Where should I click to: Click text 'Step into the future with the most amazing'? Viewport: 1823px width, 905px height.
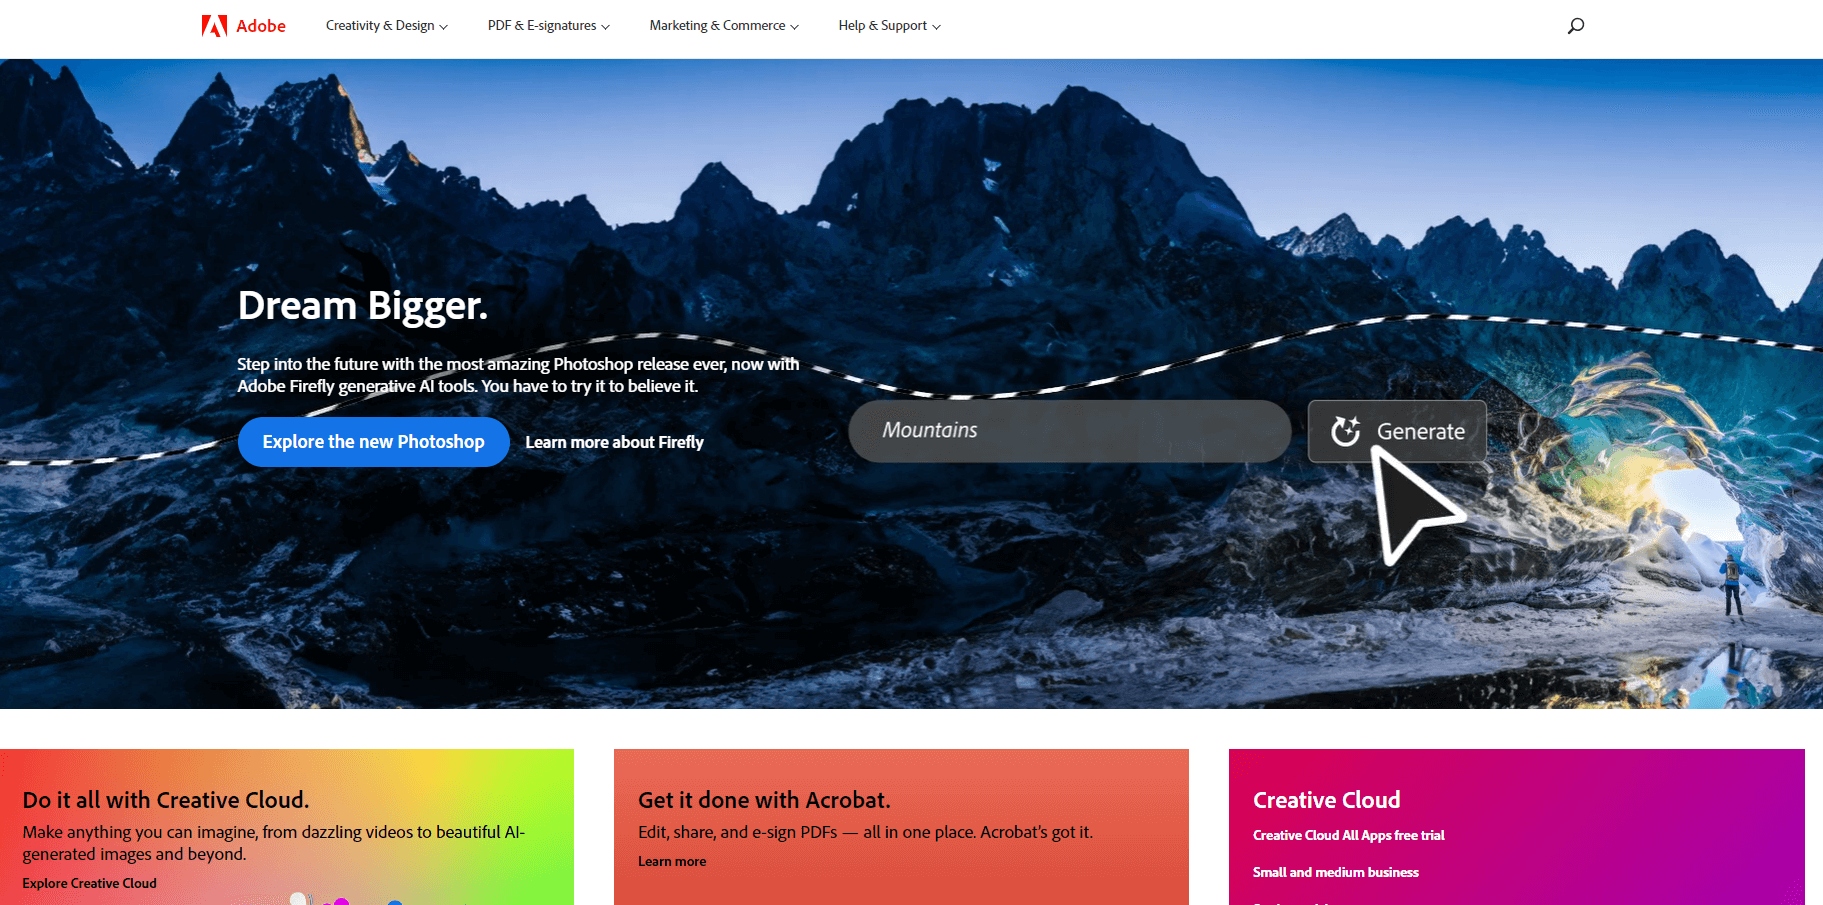[393, 364]
